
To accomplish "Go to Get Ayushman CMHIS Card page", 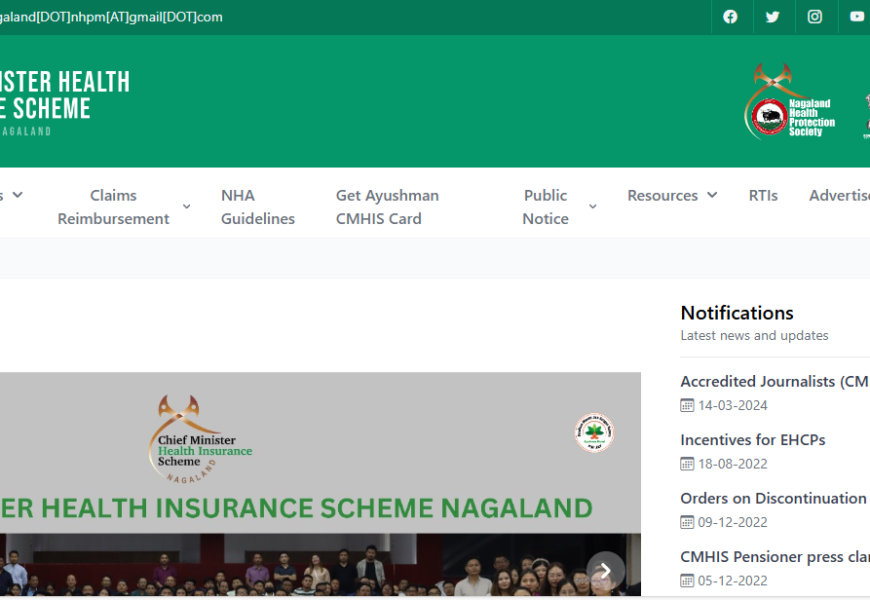I will click(387, 207).
